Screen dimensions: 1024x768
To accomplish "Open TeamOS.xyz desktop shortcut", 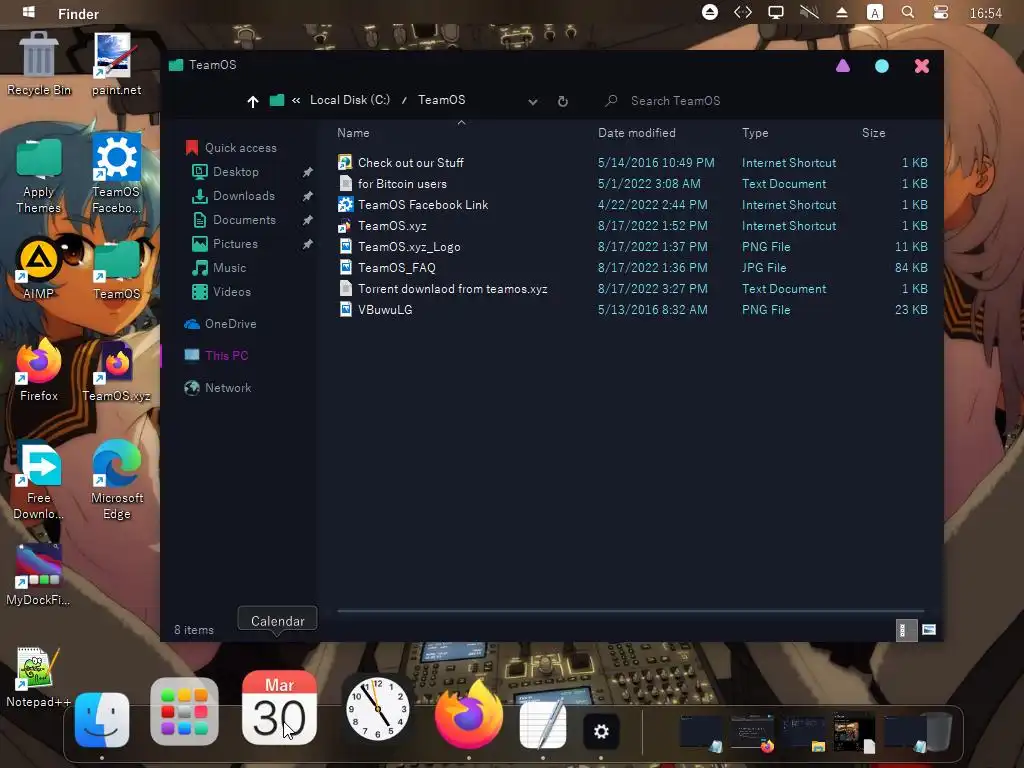I will pos(116,370).
